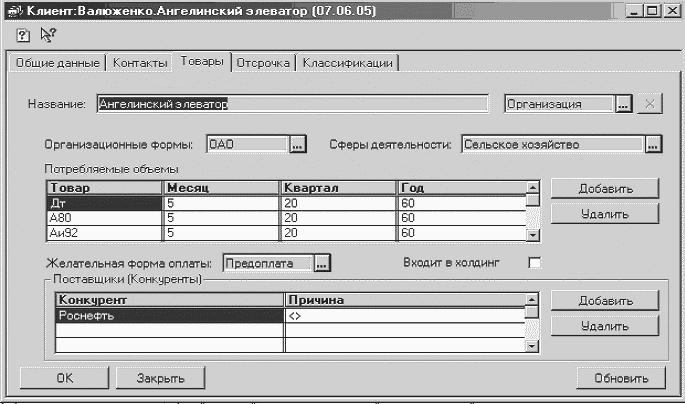Open the Организация selection ellipsis button
Image resolution: width=685 pixels, height=404 pixels.
point(623,103)
